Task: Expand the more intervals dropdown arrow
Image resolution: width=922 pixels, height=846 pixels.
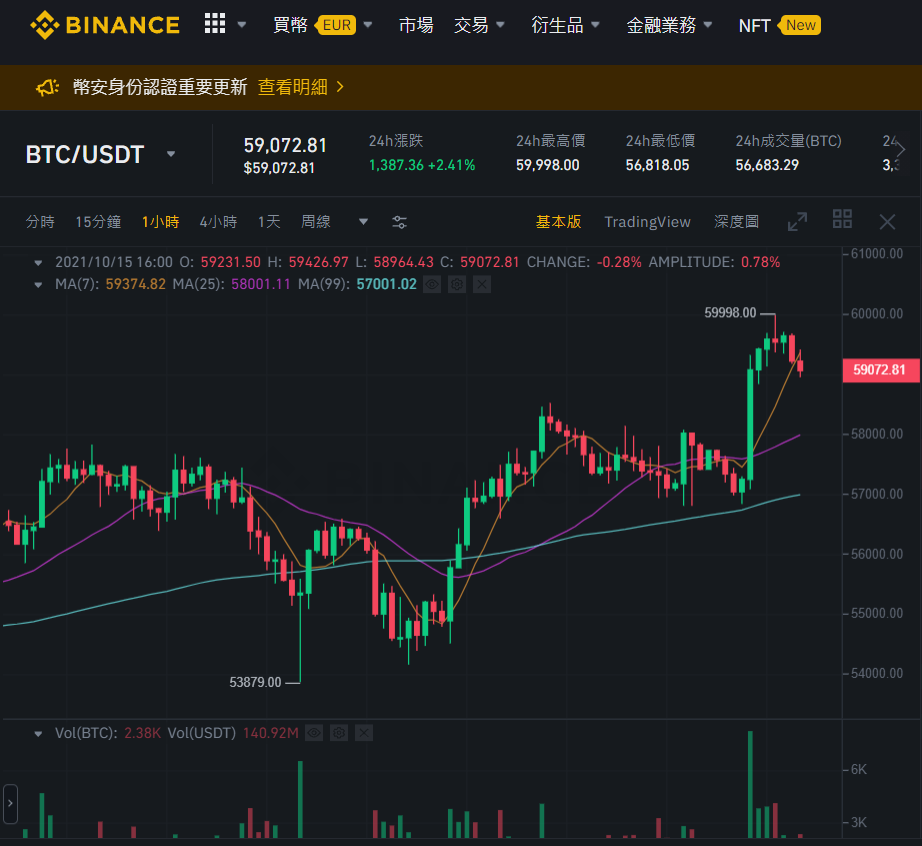Action: 363,222
